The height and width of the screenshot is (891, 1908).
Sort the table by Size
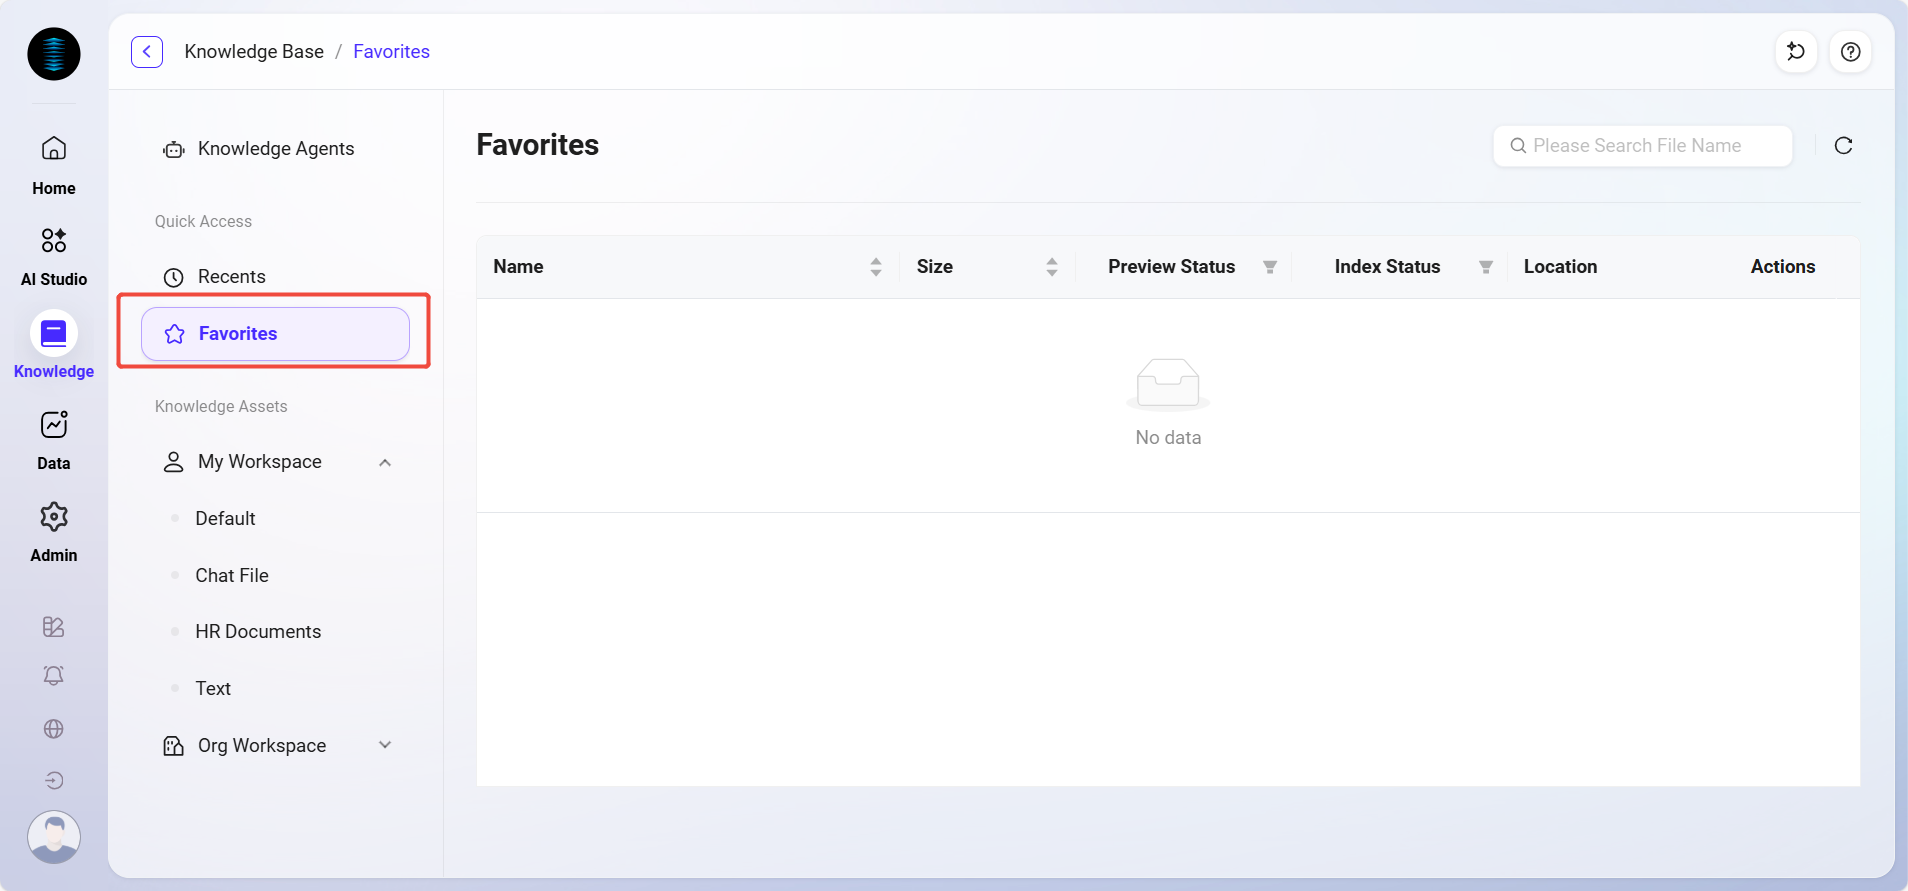(1051, 267)
